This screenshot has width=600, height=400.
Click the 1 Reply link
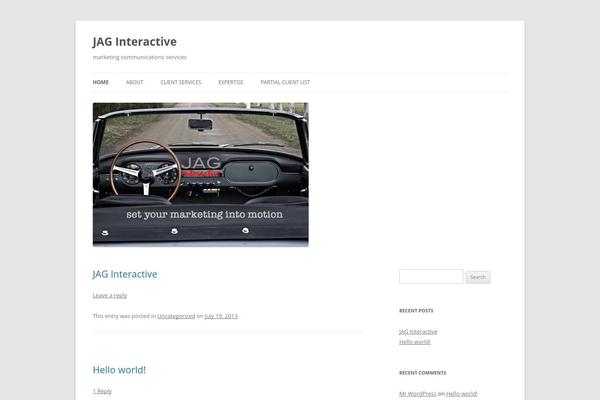coord(102,391)
